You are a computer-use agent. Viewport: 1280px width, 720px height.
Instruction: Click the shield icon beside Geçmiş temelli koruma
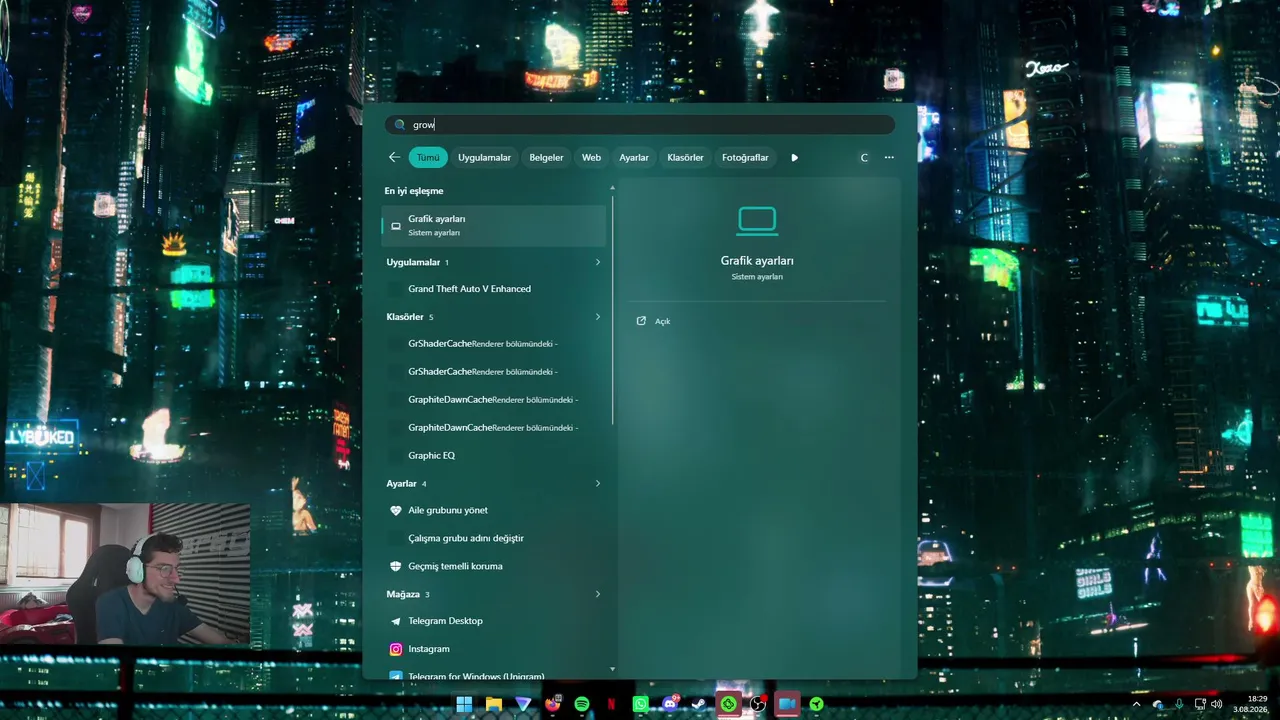tap(396, 566)
